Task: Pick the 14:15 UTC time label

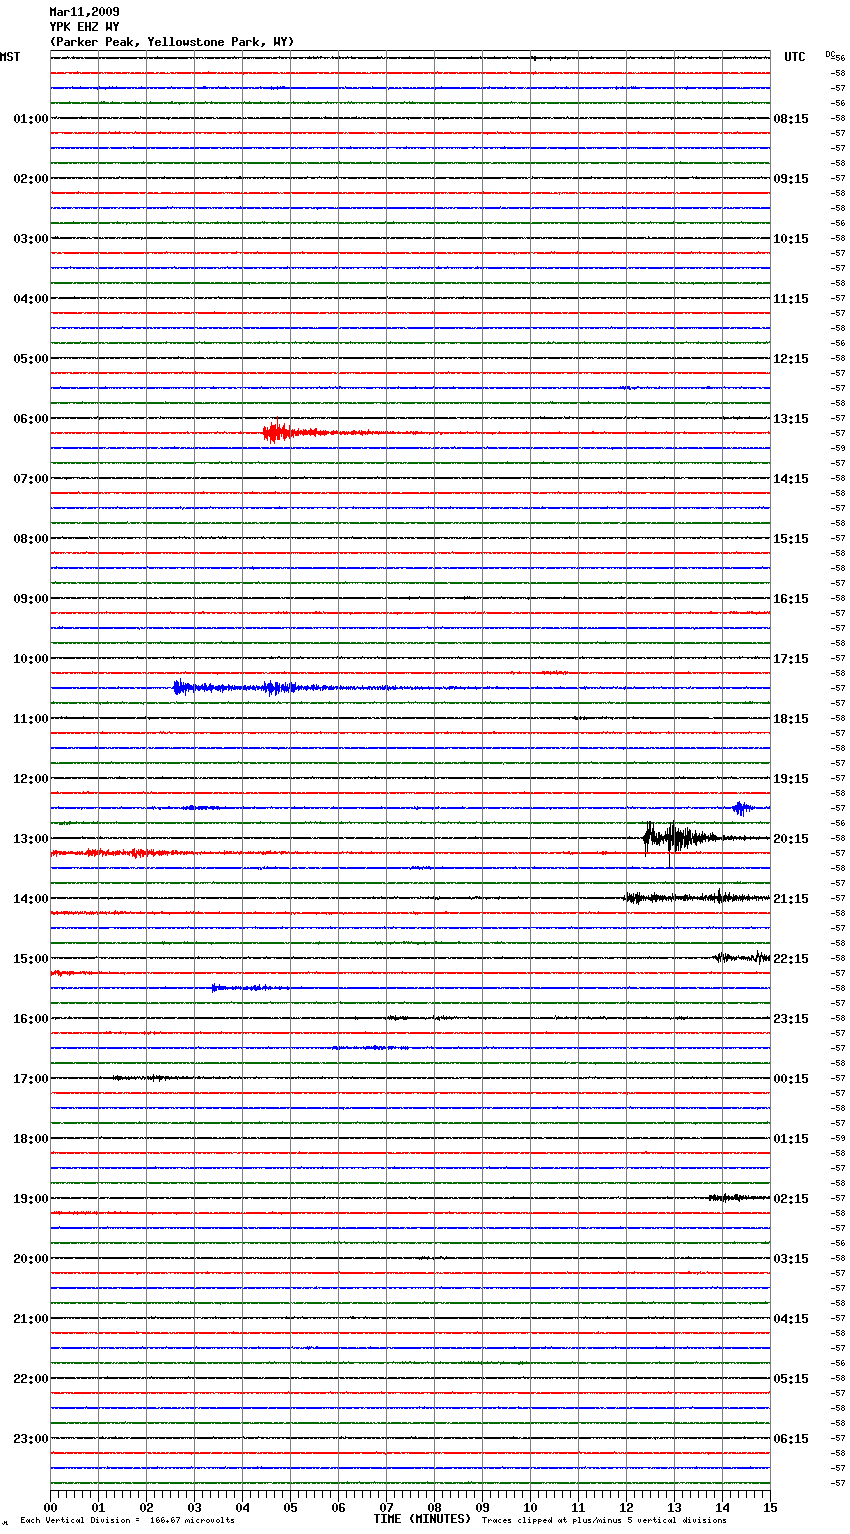Action: (x=791, y=479)
